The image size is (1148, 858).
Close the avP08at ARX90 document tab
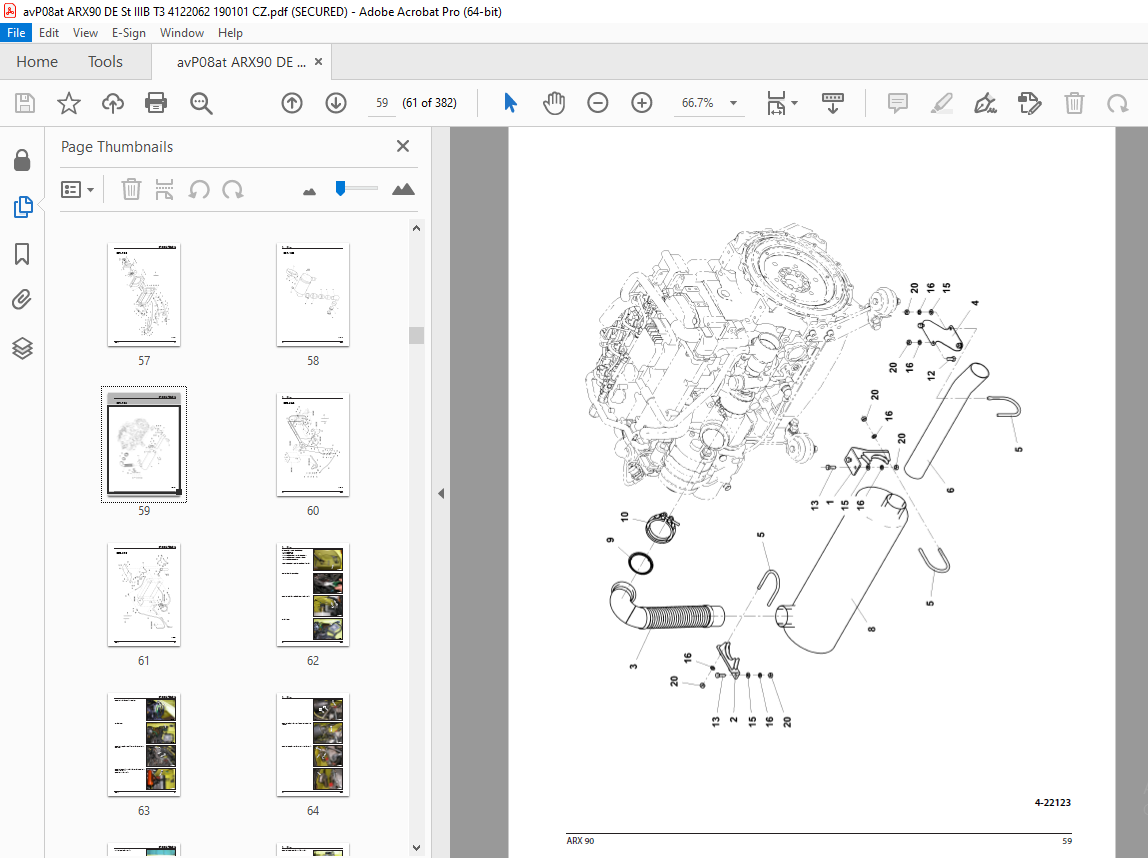coord(318,61)
